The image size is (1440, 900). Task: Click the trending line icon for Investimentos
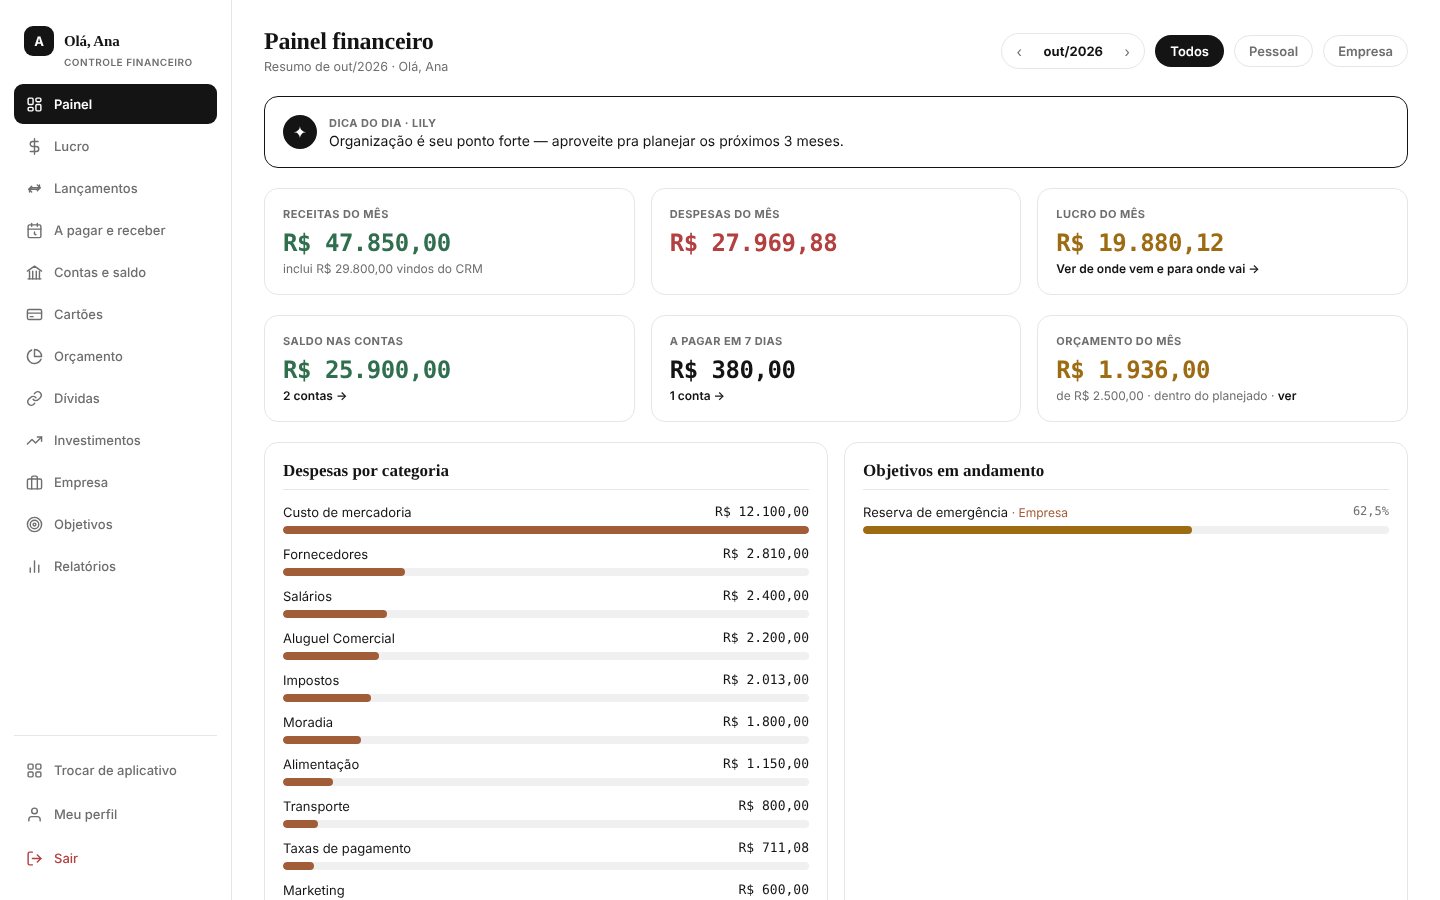(34, 440)
